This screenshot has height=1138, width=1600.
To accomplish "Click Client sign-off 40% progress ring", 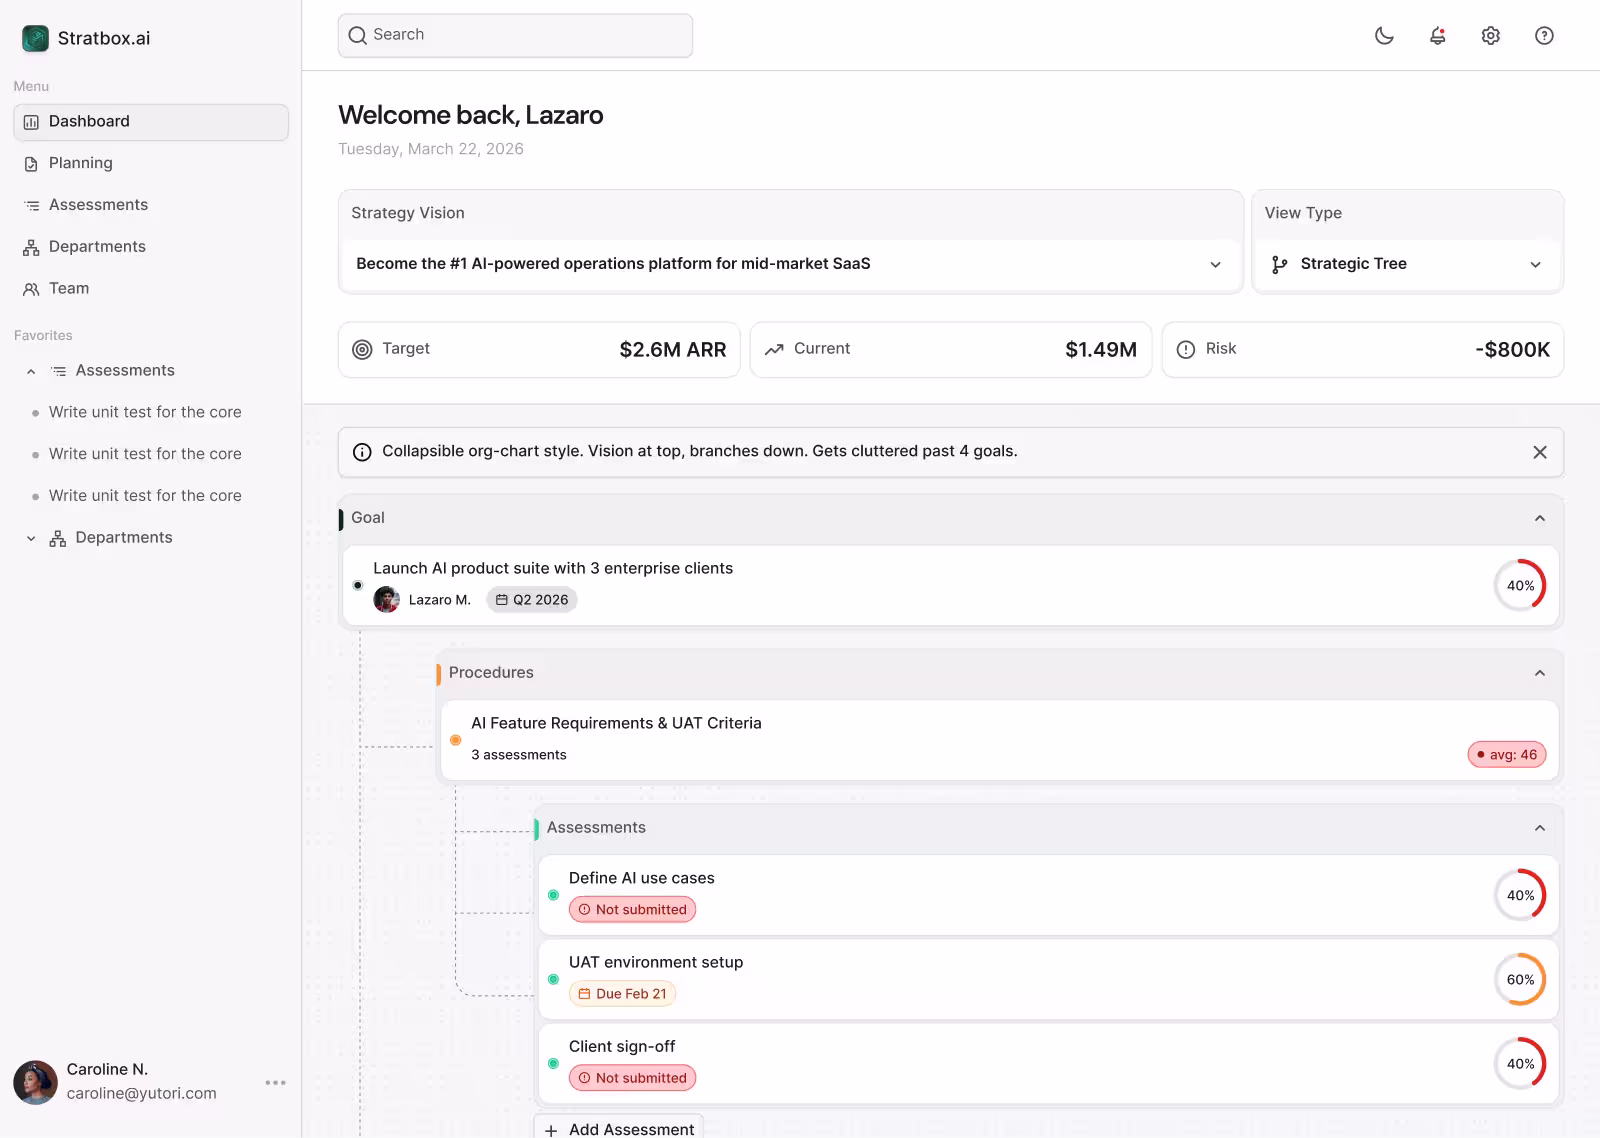I will [x=1520, y=1064].
